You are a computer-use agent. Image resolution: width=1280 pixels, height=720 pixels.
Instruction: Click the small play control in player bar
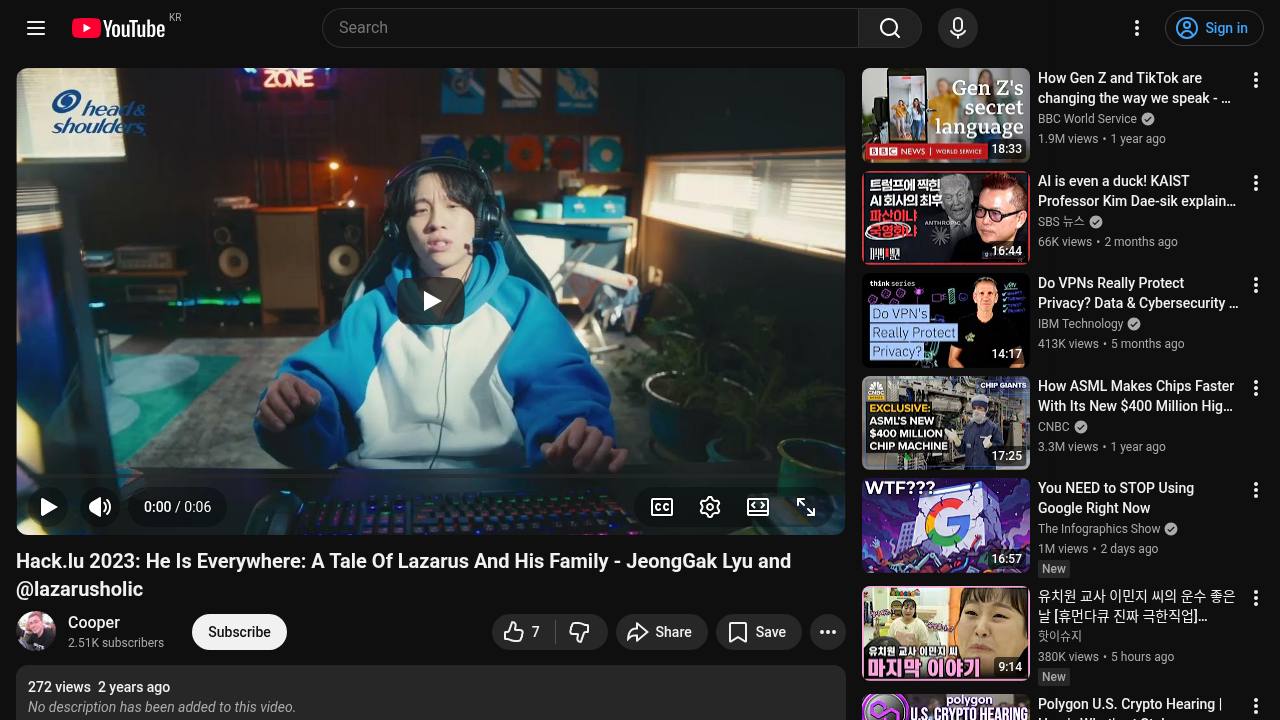(48, 507)
